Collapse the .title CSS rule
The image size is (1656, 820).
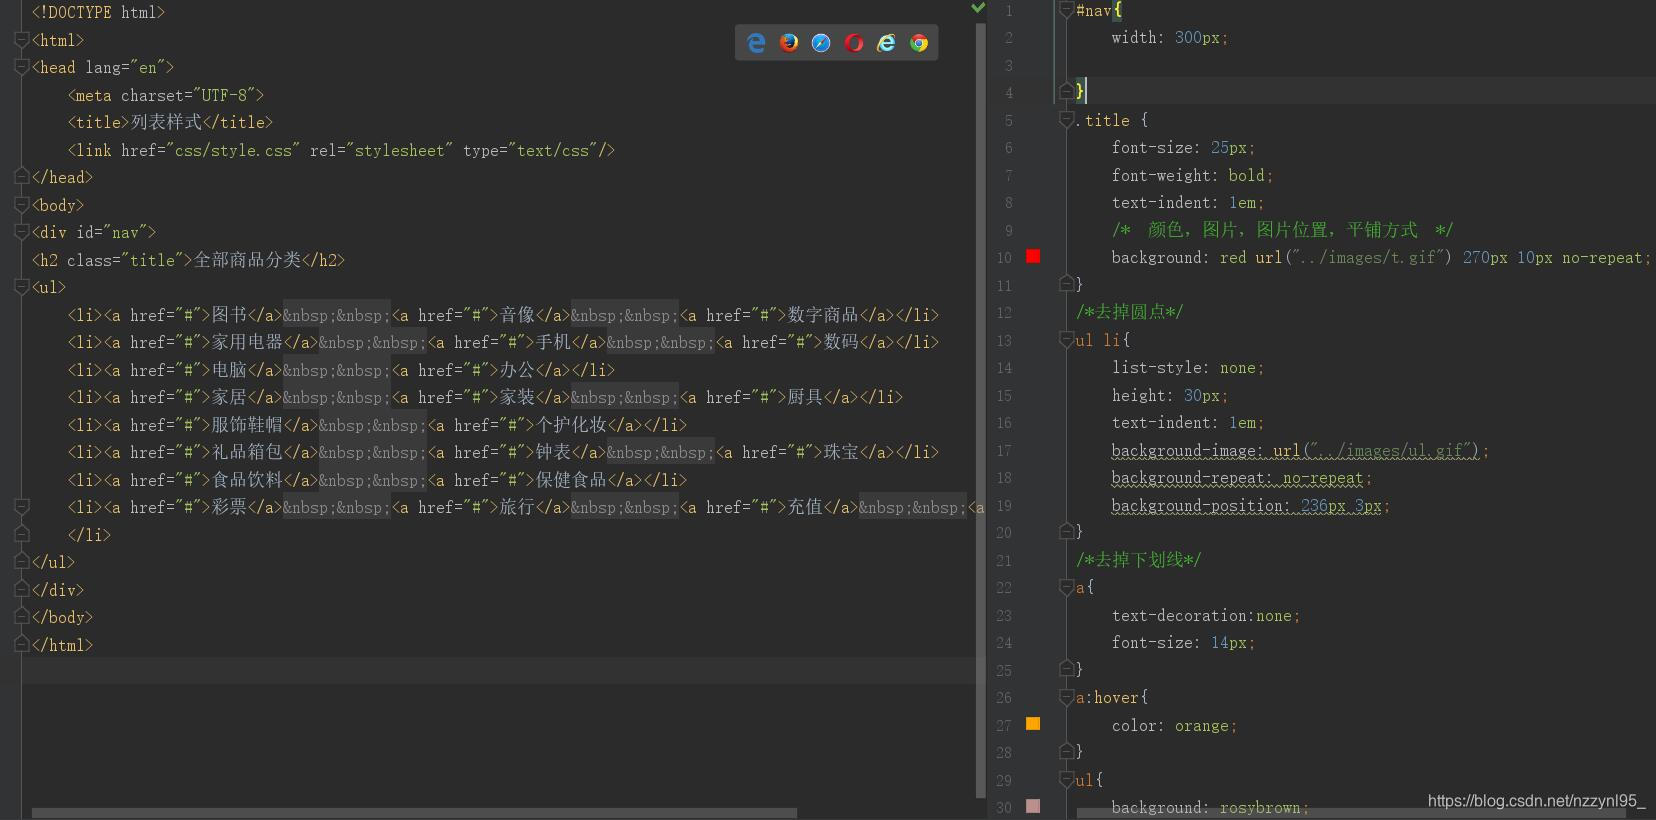pos(1066,120)
